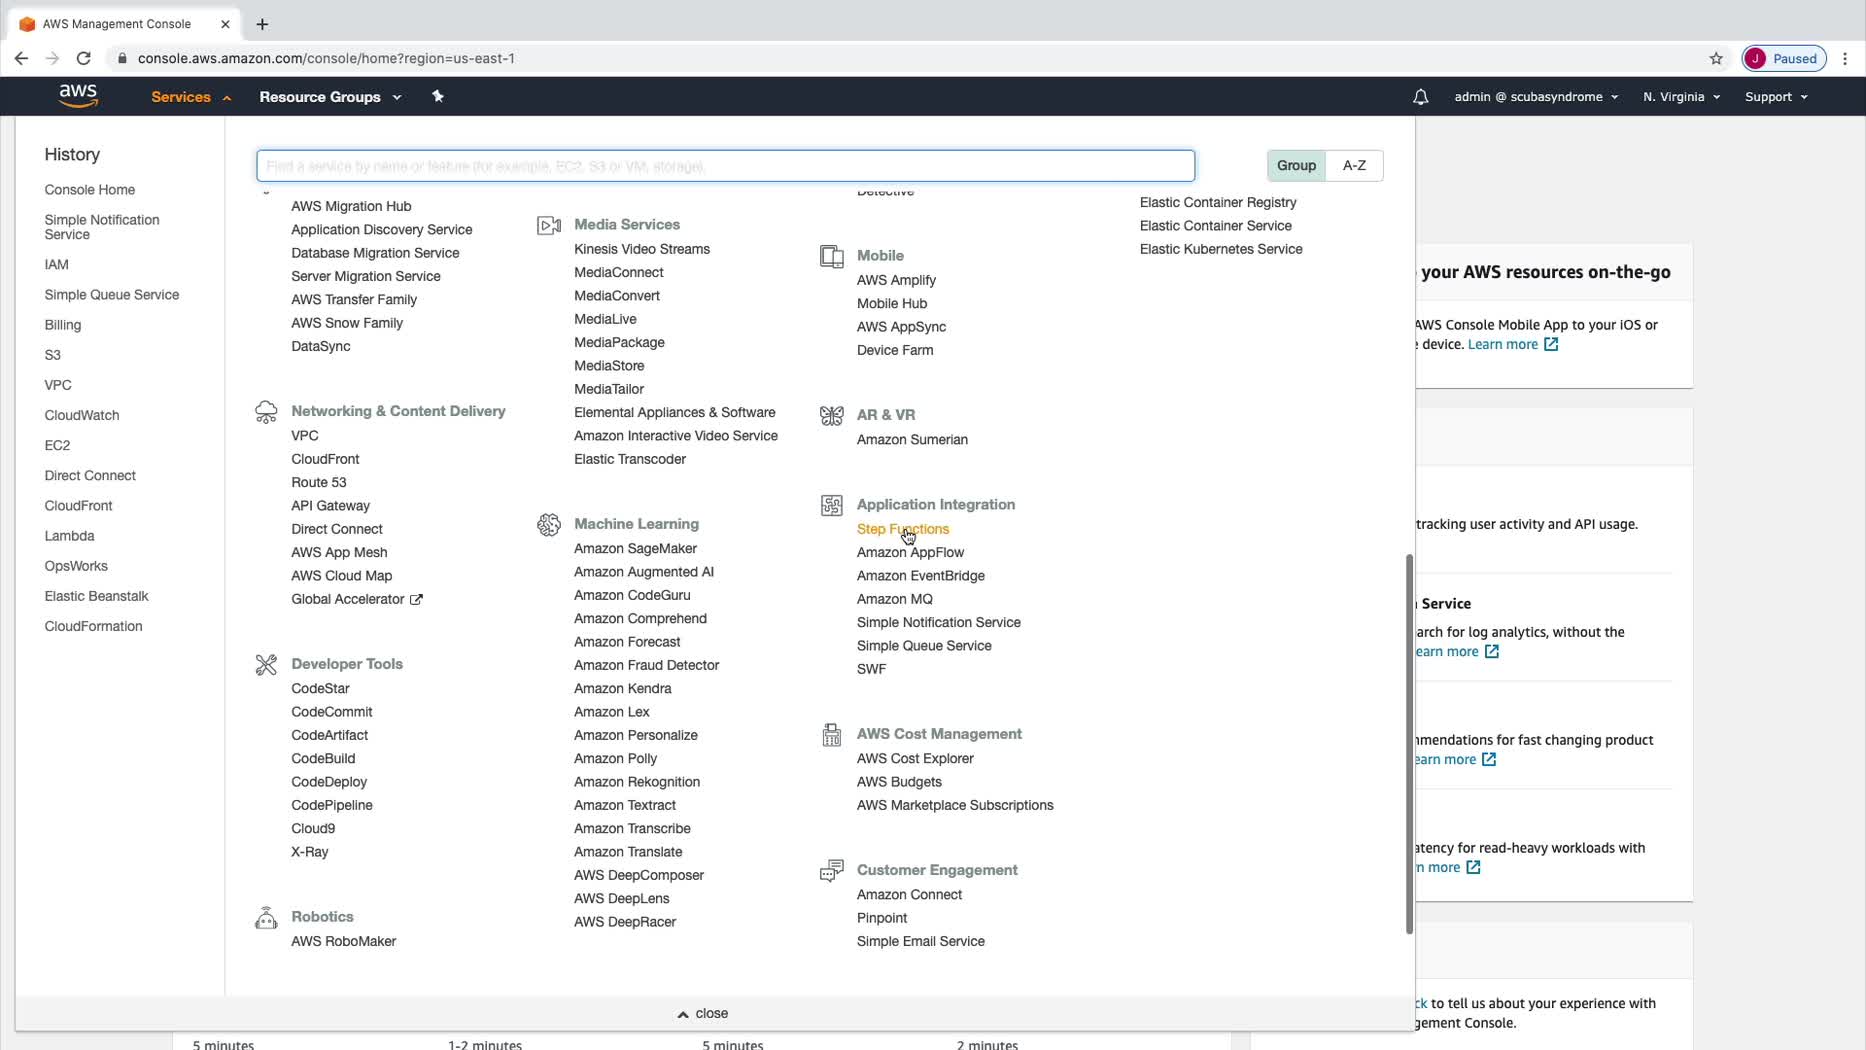Click the pin shortcuts icon in navbar
This screenshot has width=1866, height=1050.
point(437,96)
